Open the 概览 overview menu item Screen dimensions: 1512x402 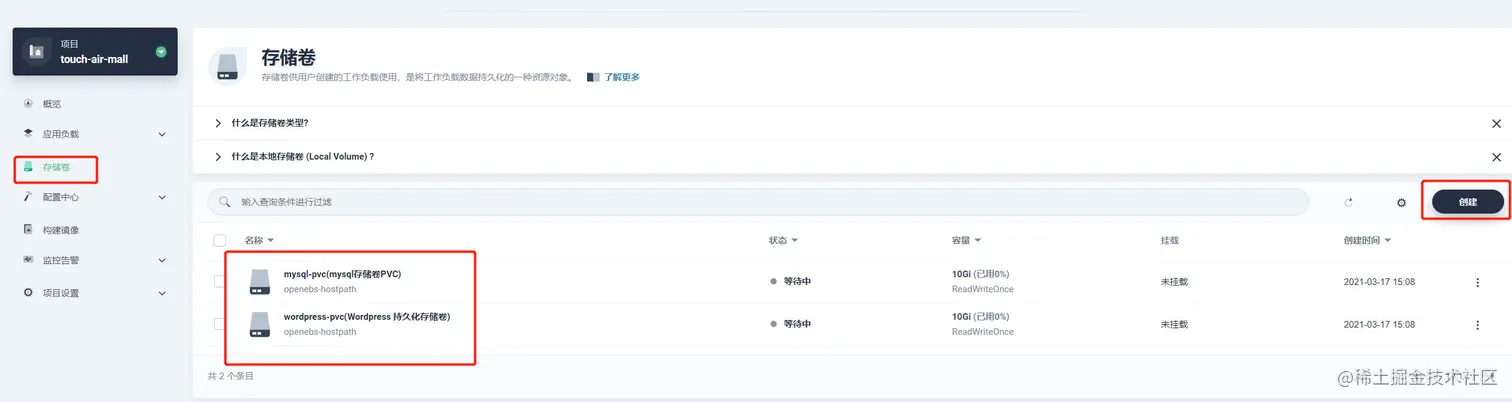[x=52, y=104]
